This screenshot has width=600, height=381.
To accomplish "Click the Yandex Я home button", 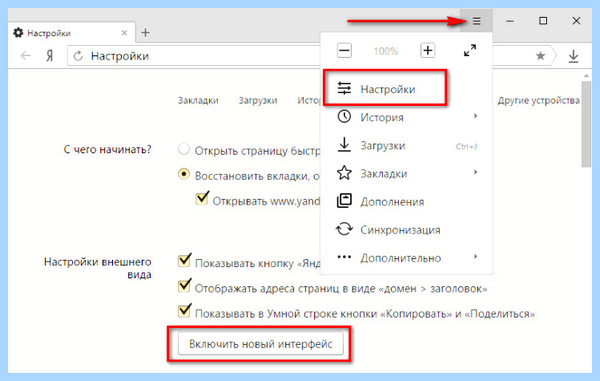I will [x=50, y=56].
